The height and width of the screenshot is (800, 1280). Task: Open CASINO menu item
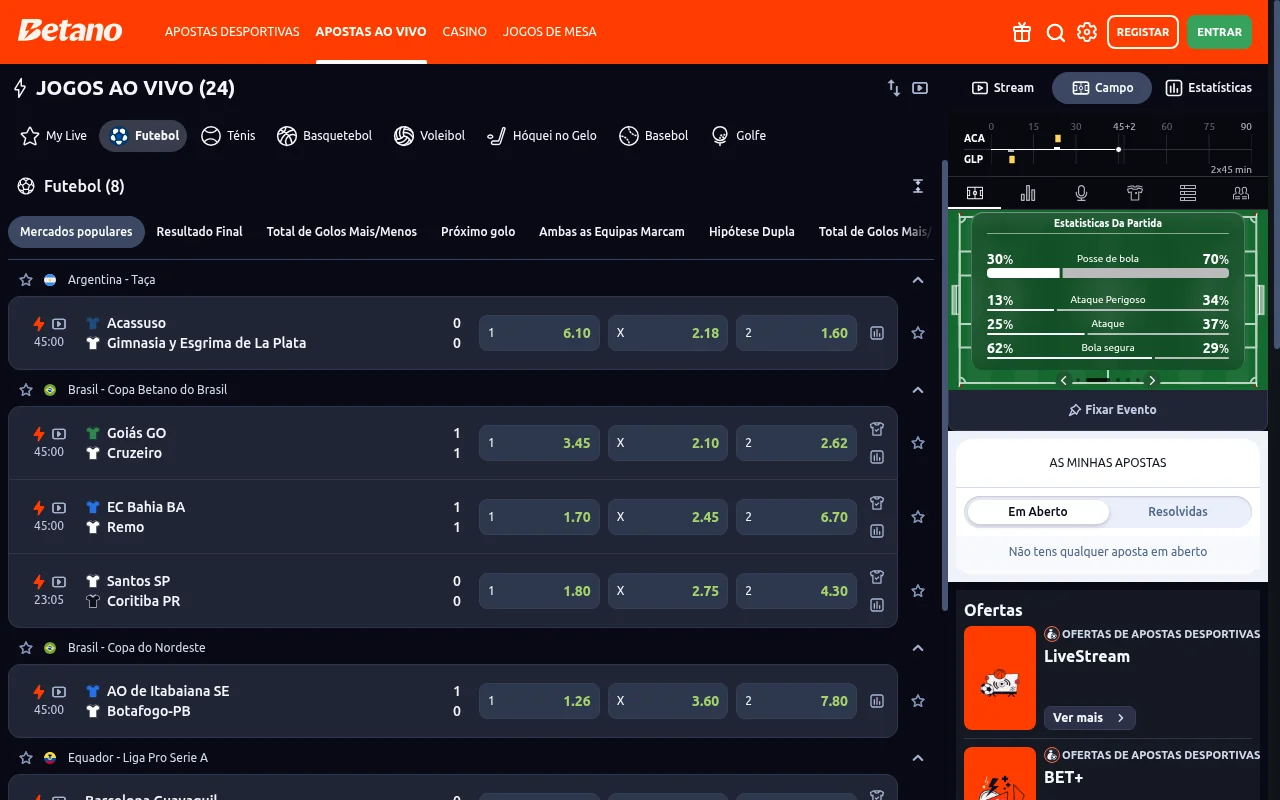pos(465,32)
